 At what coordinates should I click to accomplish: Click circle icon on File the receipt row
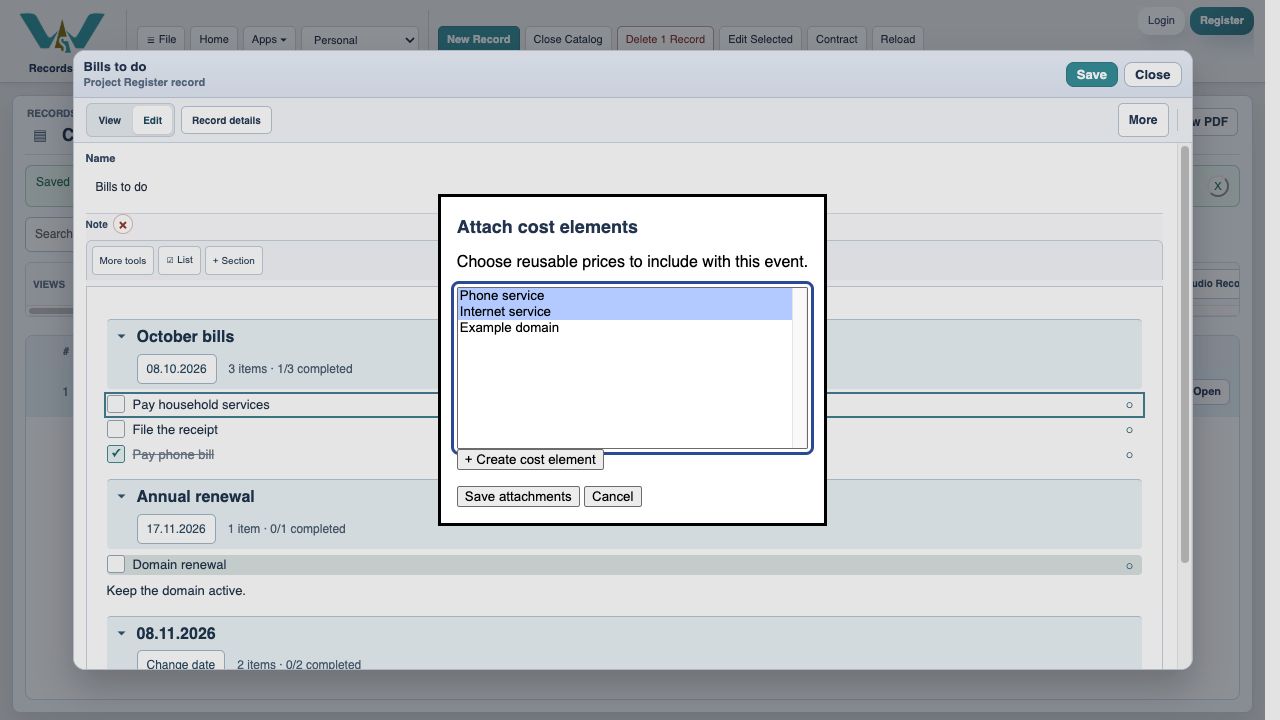point(1129,430)
